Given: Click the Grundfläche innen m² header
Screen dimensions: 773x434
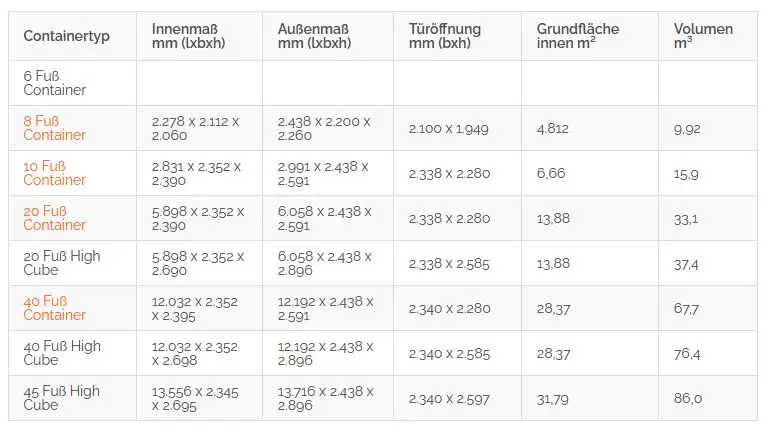Looking at the screenshot, I should (578, 36).
